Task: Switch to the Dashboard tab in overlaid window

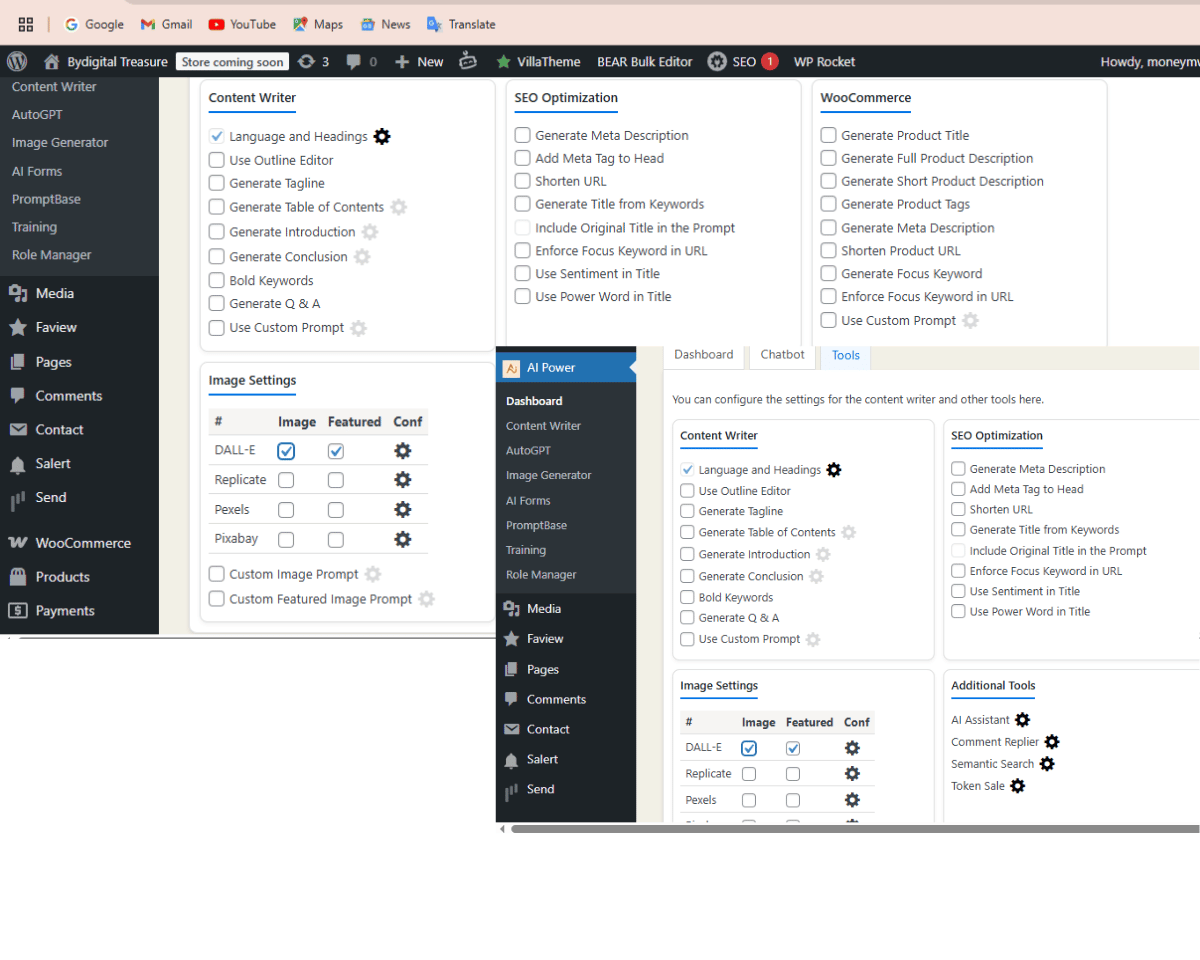Action: [x=704, y=355]
